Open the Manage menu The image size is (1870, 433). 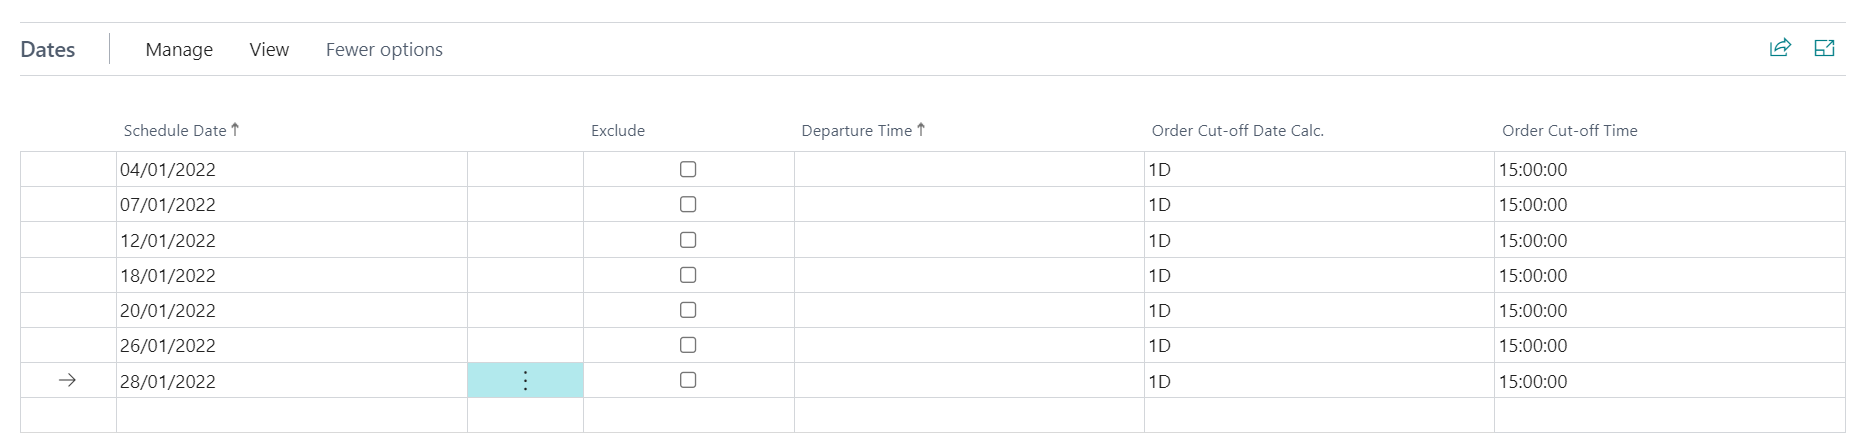coord(179,49)
